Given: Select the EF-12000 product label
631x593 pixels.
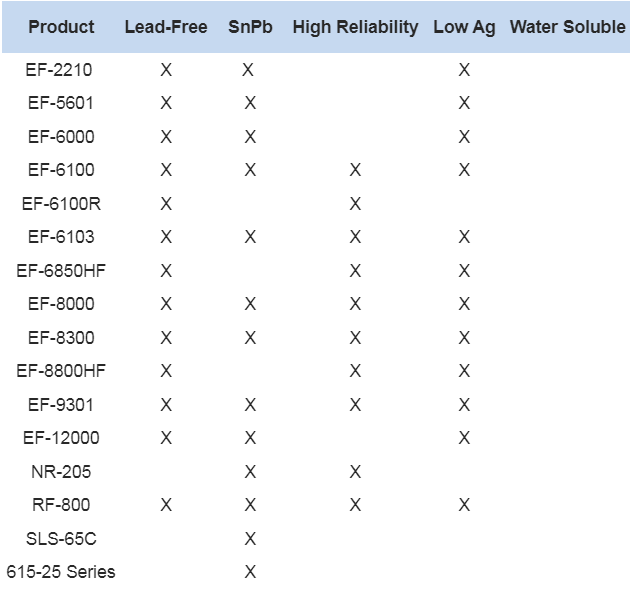Looking at the screenshot, I should coord(61,438).
